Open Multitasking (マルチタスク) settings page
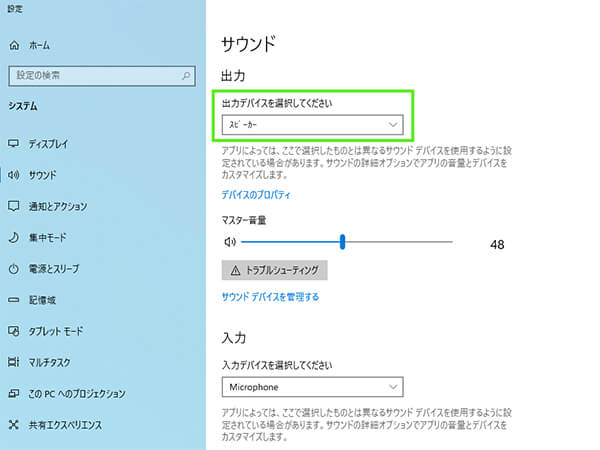 (50, 362)
